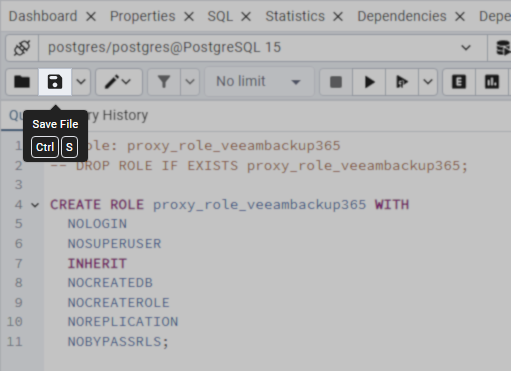Open the execute options dropdown arrow

pos(428,82)
